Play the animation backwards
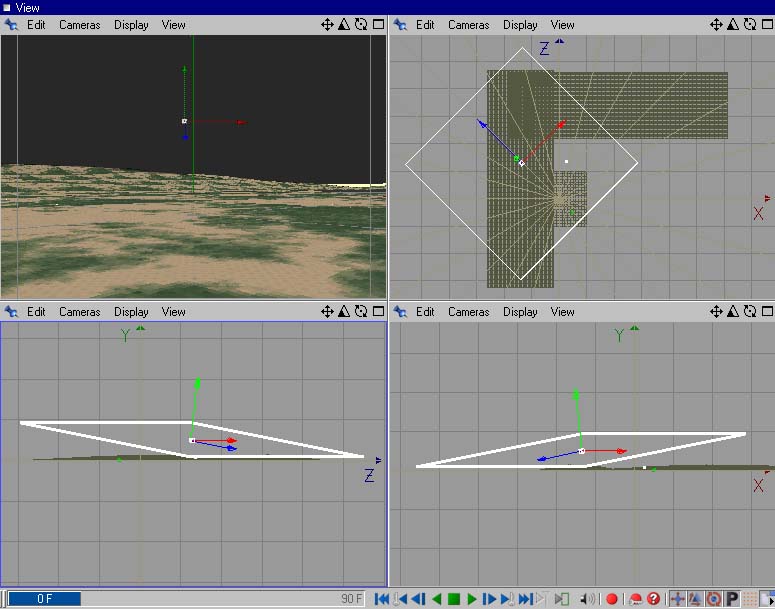 [436, 599]
